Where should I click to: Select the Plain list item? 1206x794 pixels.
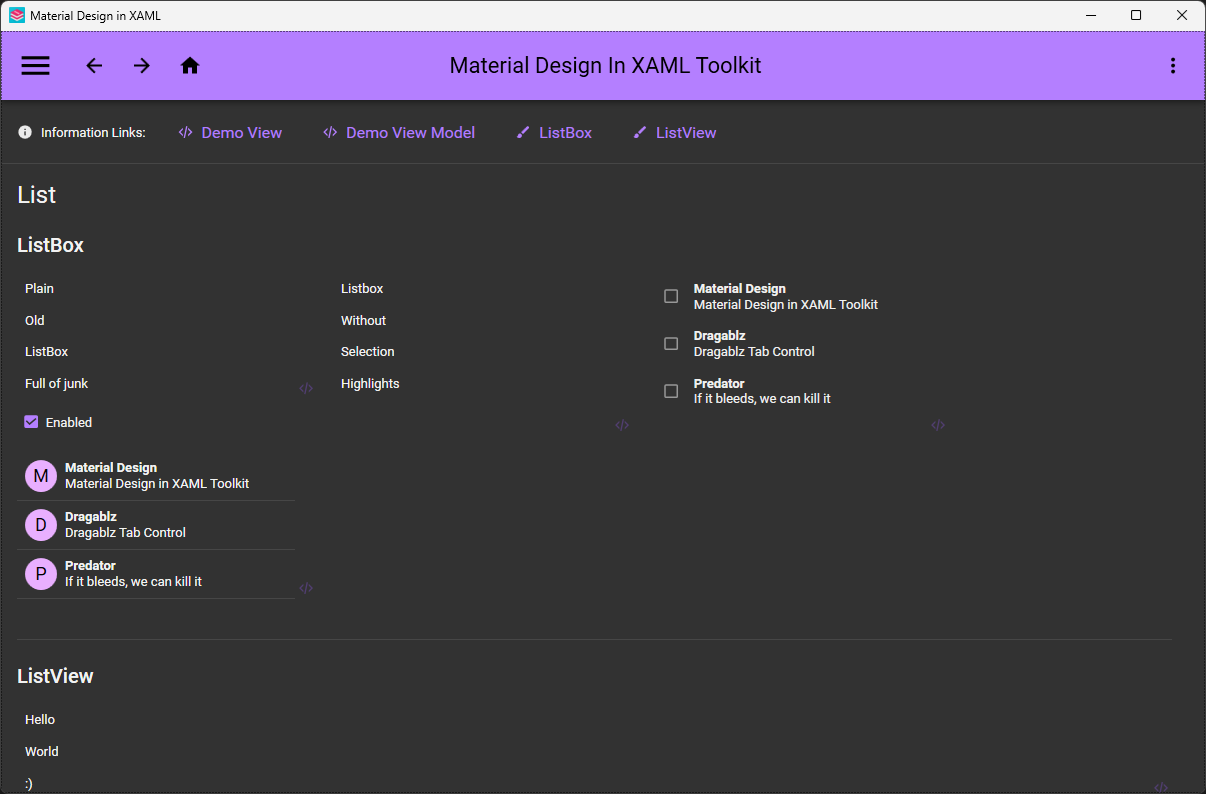[156, 288]
